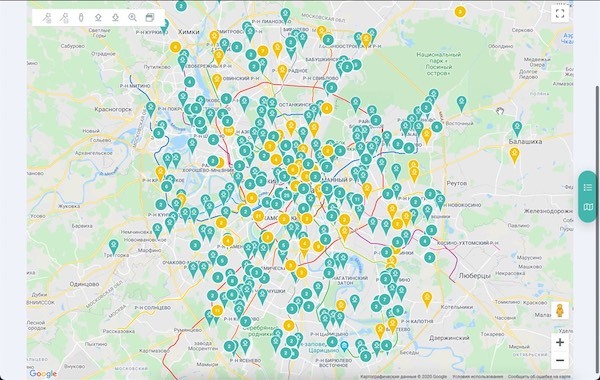Click the download arrow icon in toolbar

point(115,18)
